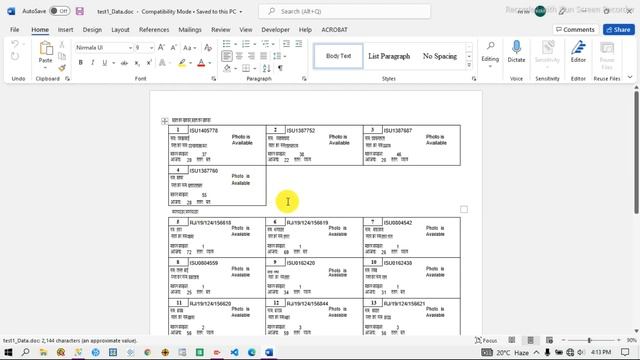Decrease font size with shrink icon
Screen dimensions: 640x360
coord(173,48)
